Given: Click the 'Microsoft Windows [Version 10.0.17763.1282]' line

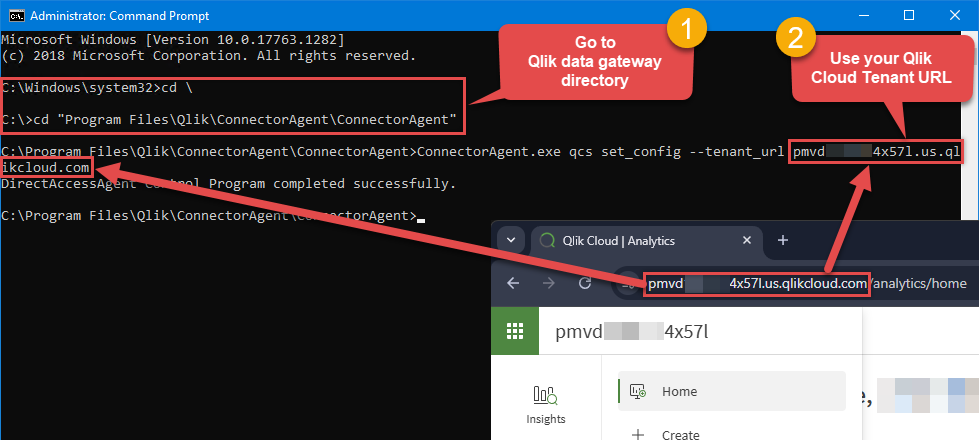Looking at the screenshot, I should tap(172, 39).
